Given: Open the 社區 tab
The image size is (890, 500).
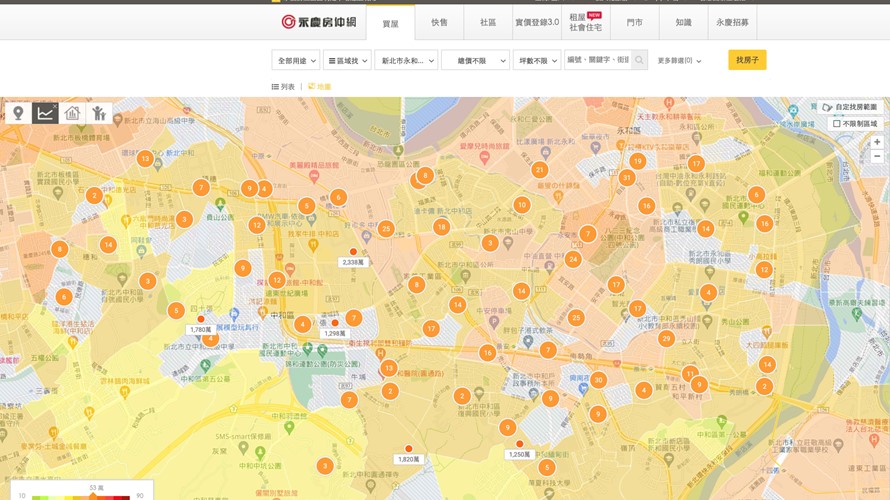Looking at the screenshot, I should point(487,22).
